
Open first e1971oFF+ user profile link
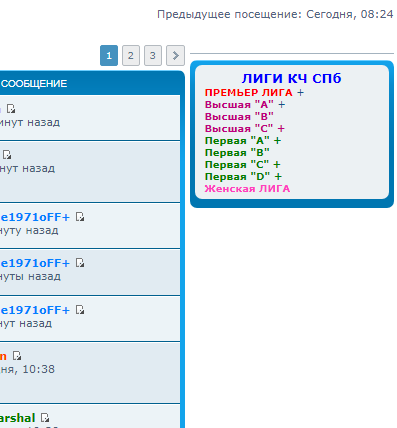point(35,217)
